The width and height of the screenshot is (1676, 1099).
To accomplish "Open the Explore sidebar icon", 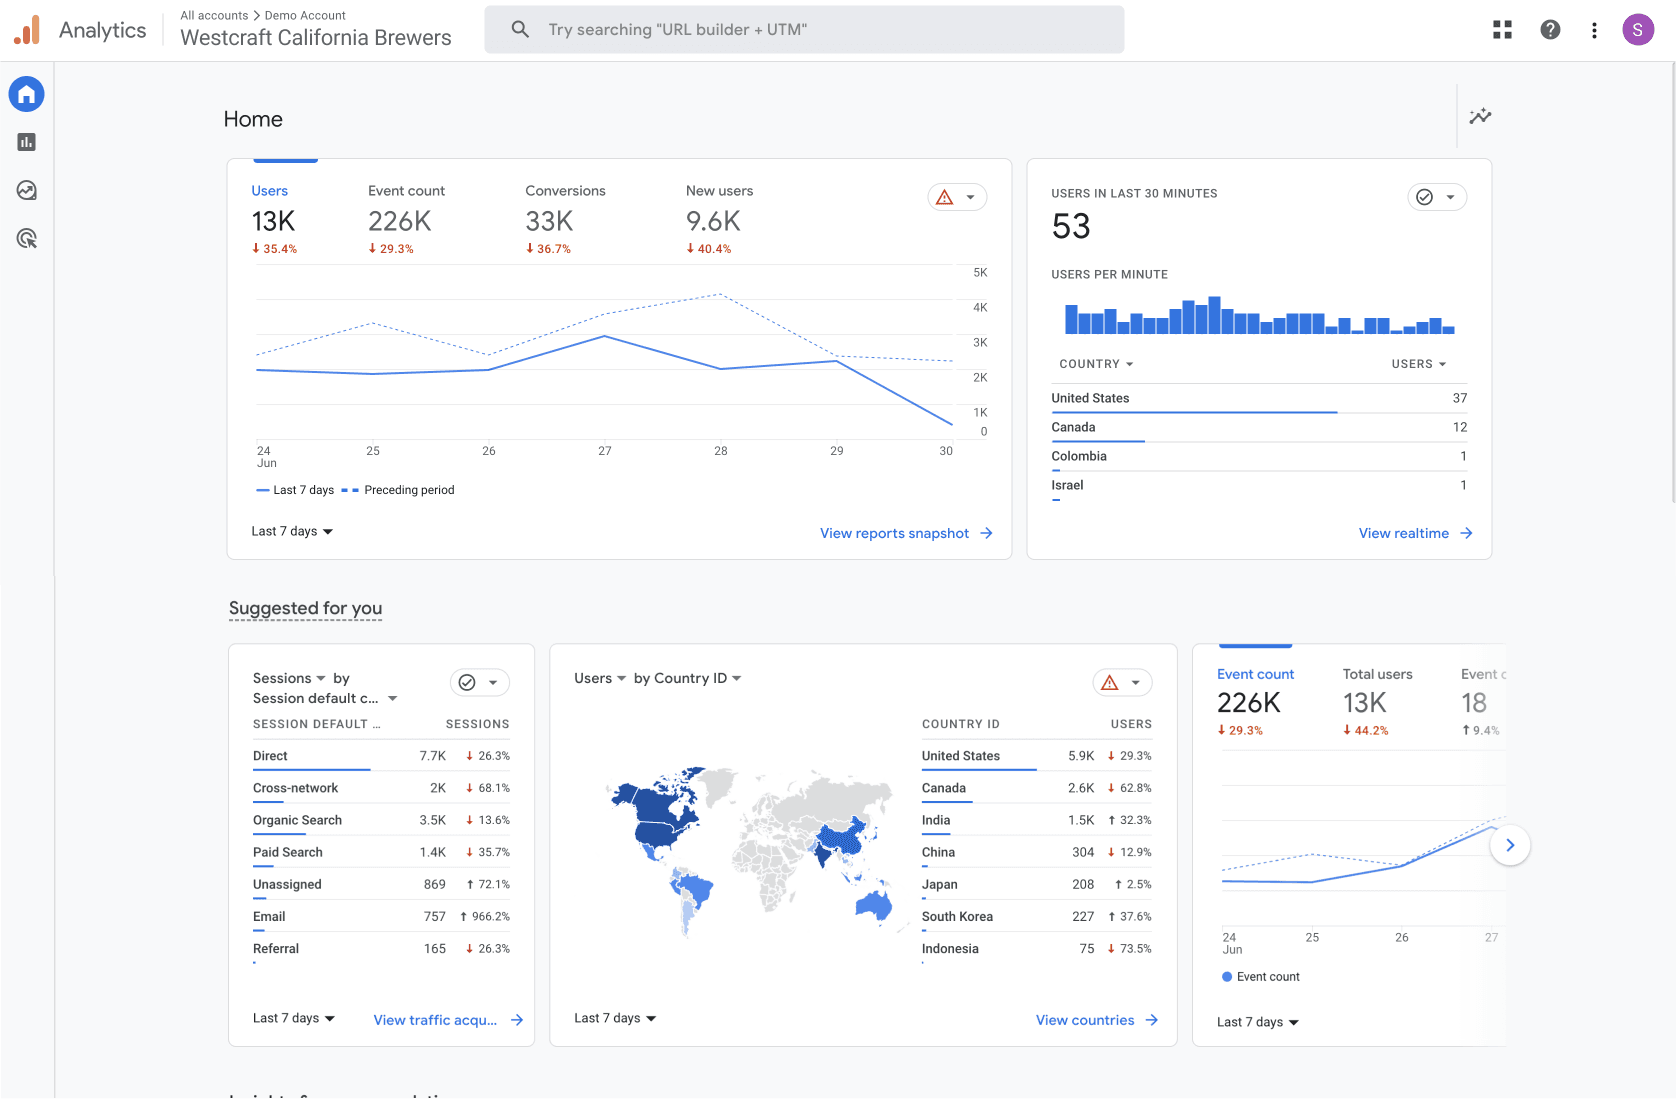I will click(27, 190).
